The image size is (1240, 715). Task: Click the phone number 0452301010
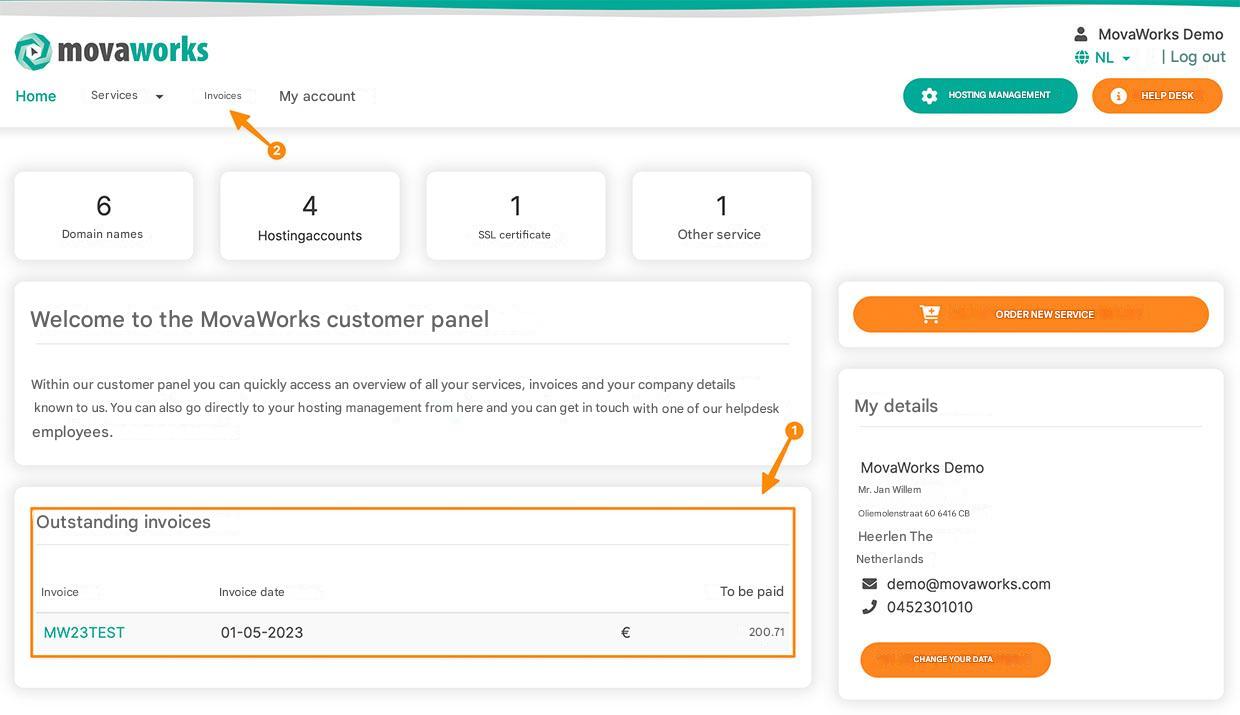[930, 607]
